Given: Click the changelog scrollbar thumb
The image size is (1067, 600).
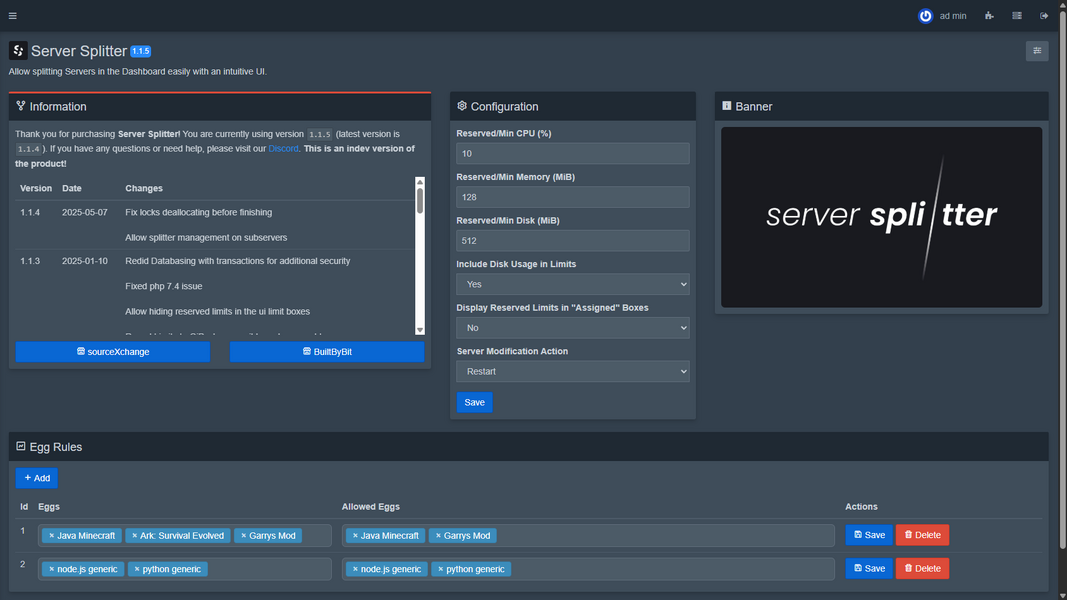Looking at the screenshot, I should pyautogui.click(x=420, y=201).
